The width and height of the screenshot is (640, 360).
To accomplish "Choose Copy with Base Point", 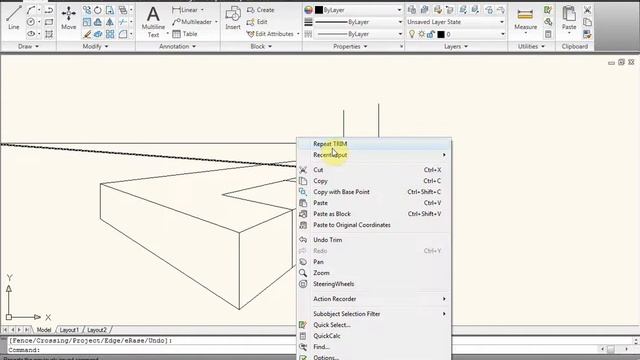I will click(x=374, y=192).
